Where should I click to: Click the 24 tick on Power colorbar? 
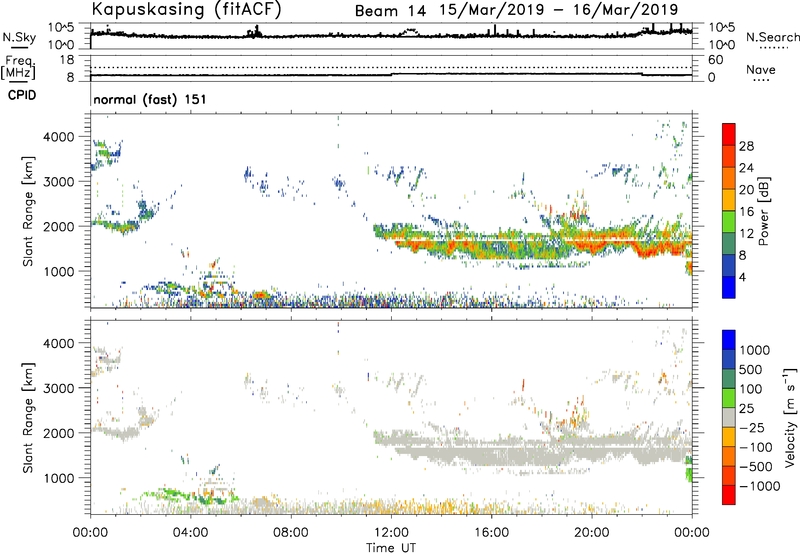pyautogui.click(x=746, y=168)
